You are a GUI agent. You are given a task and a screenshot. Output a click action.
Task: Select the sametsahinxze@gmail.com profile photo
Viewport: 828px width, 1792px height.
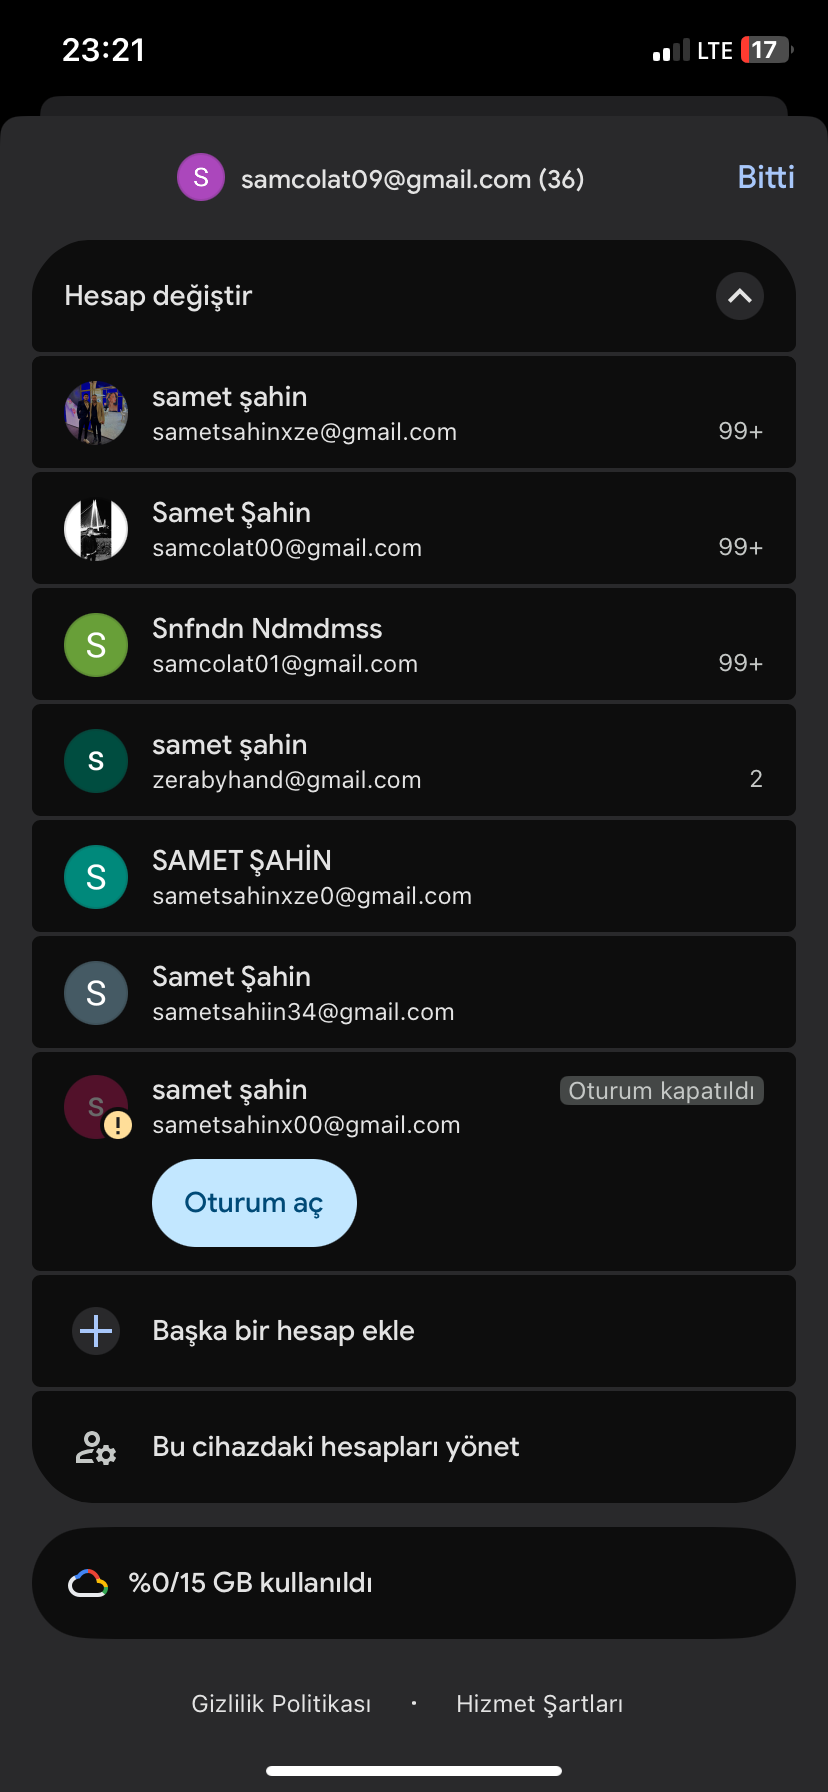[x=96, y=412]
